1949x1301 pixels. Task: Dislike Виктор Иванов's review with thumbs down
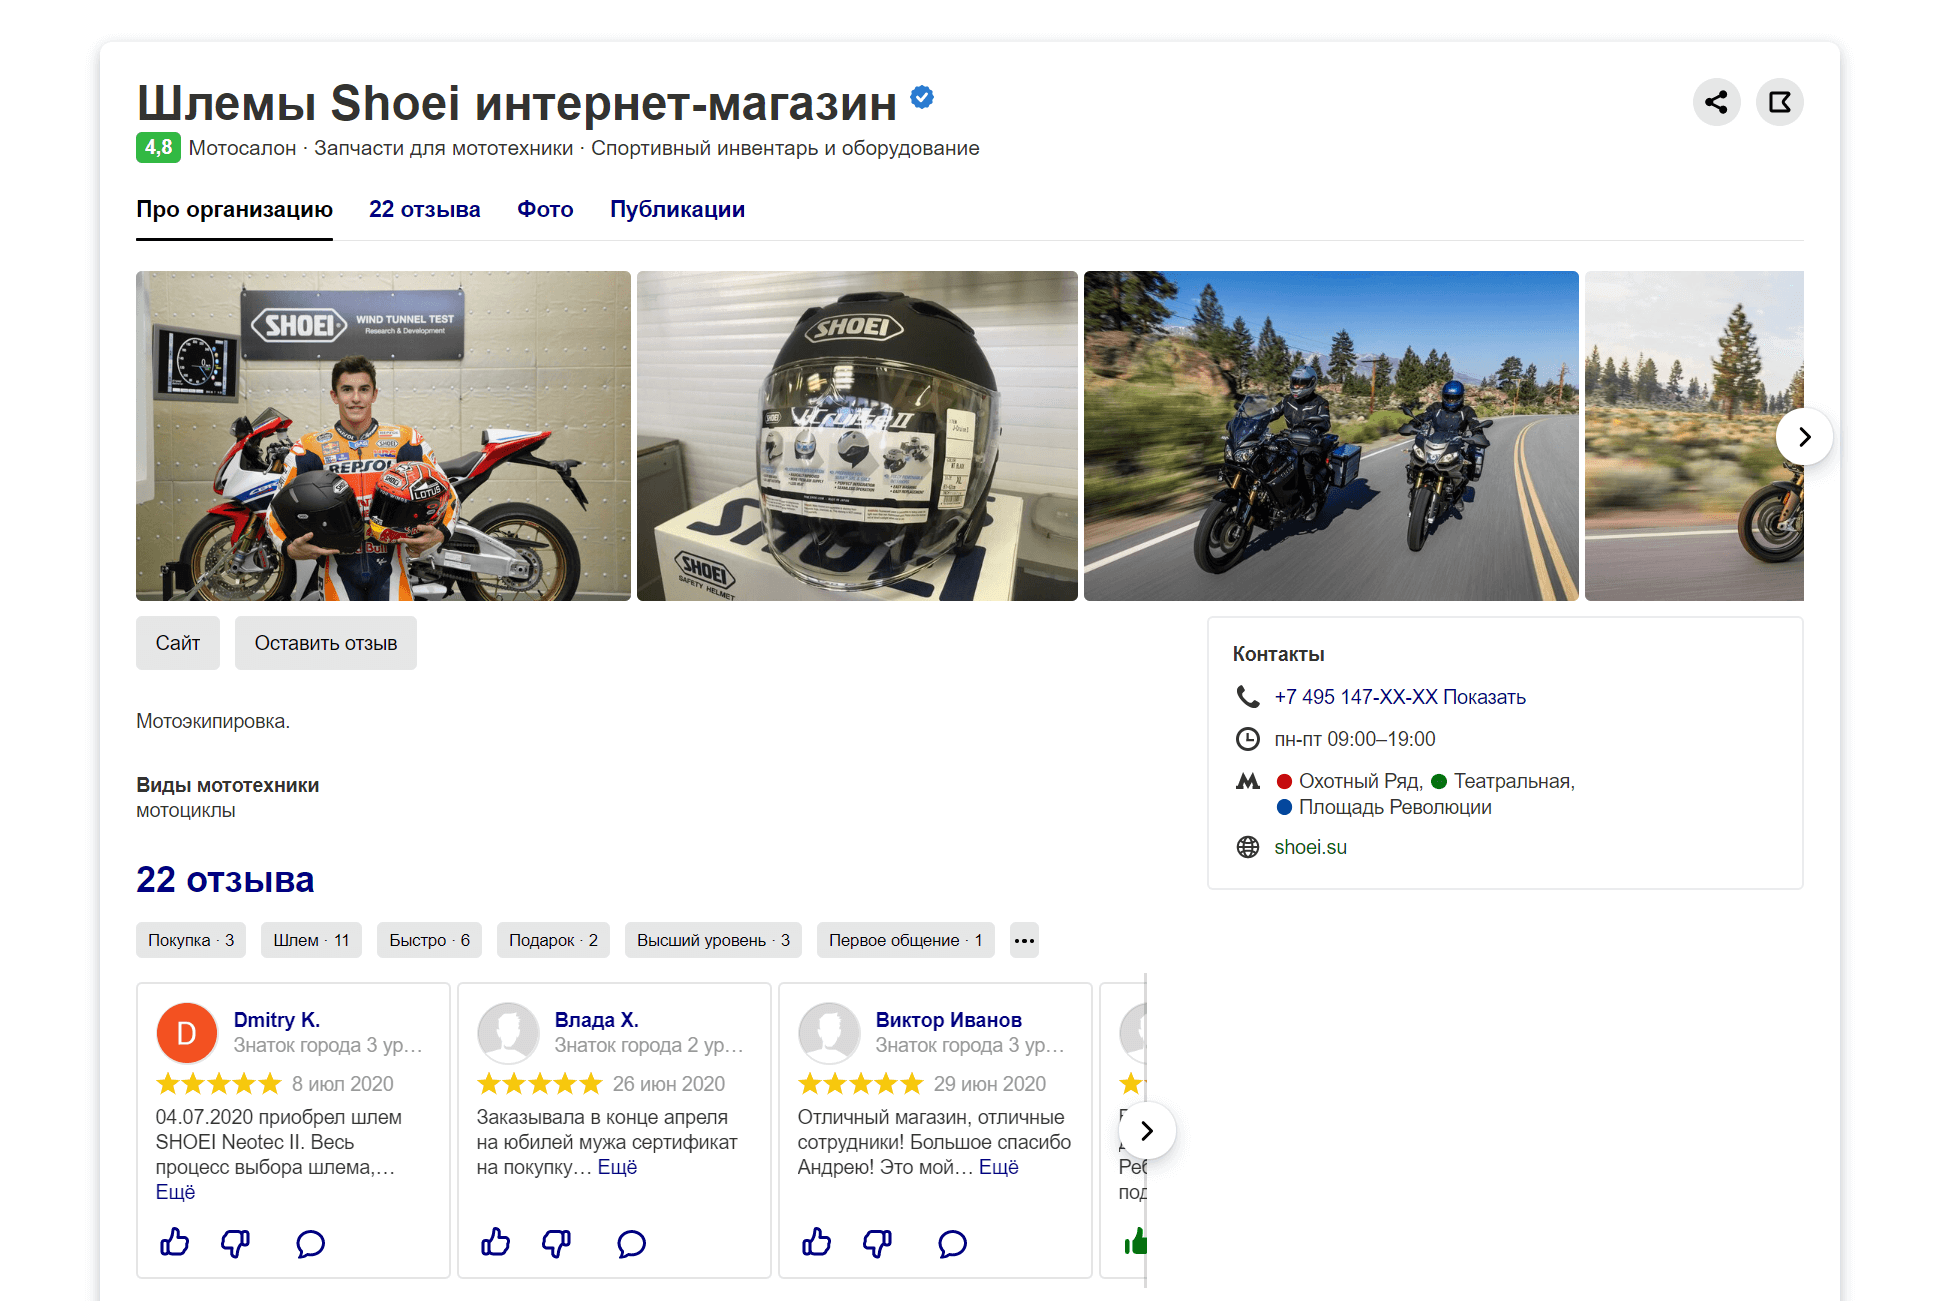coord(877,1243)
